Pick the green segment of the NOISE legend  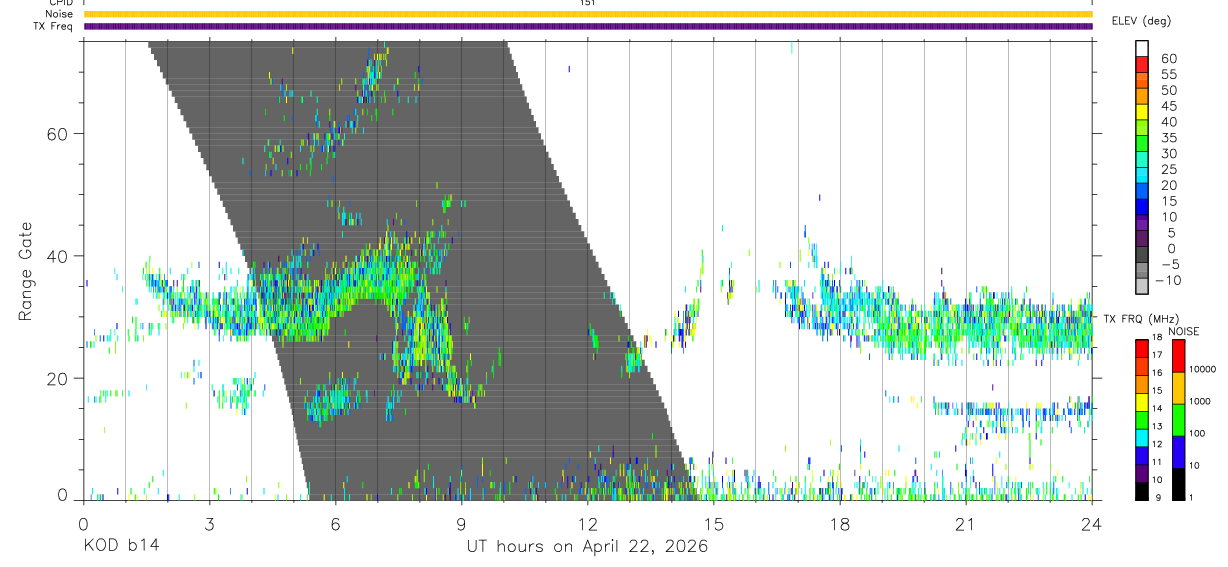[x=1179, y=419]
